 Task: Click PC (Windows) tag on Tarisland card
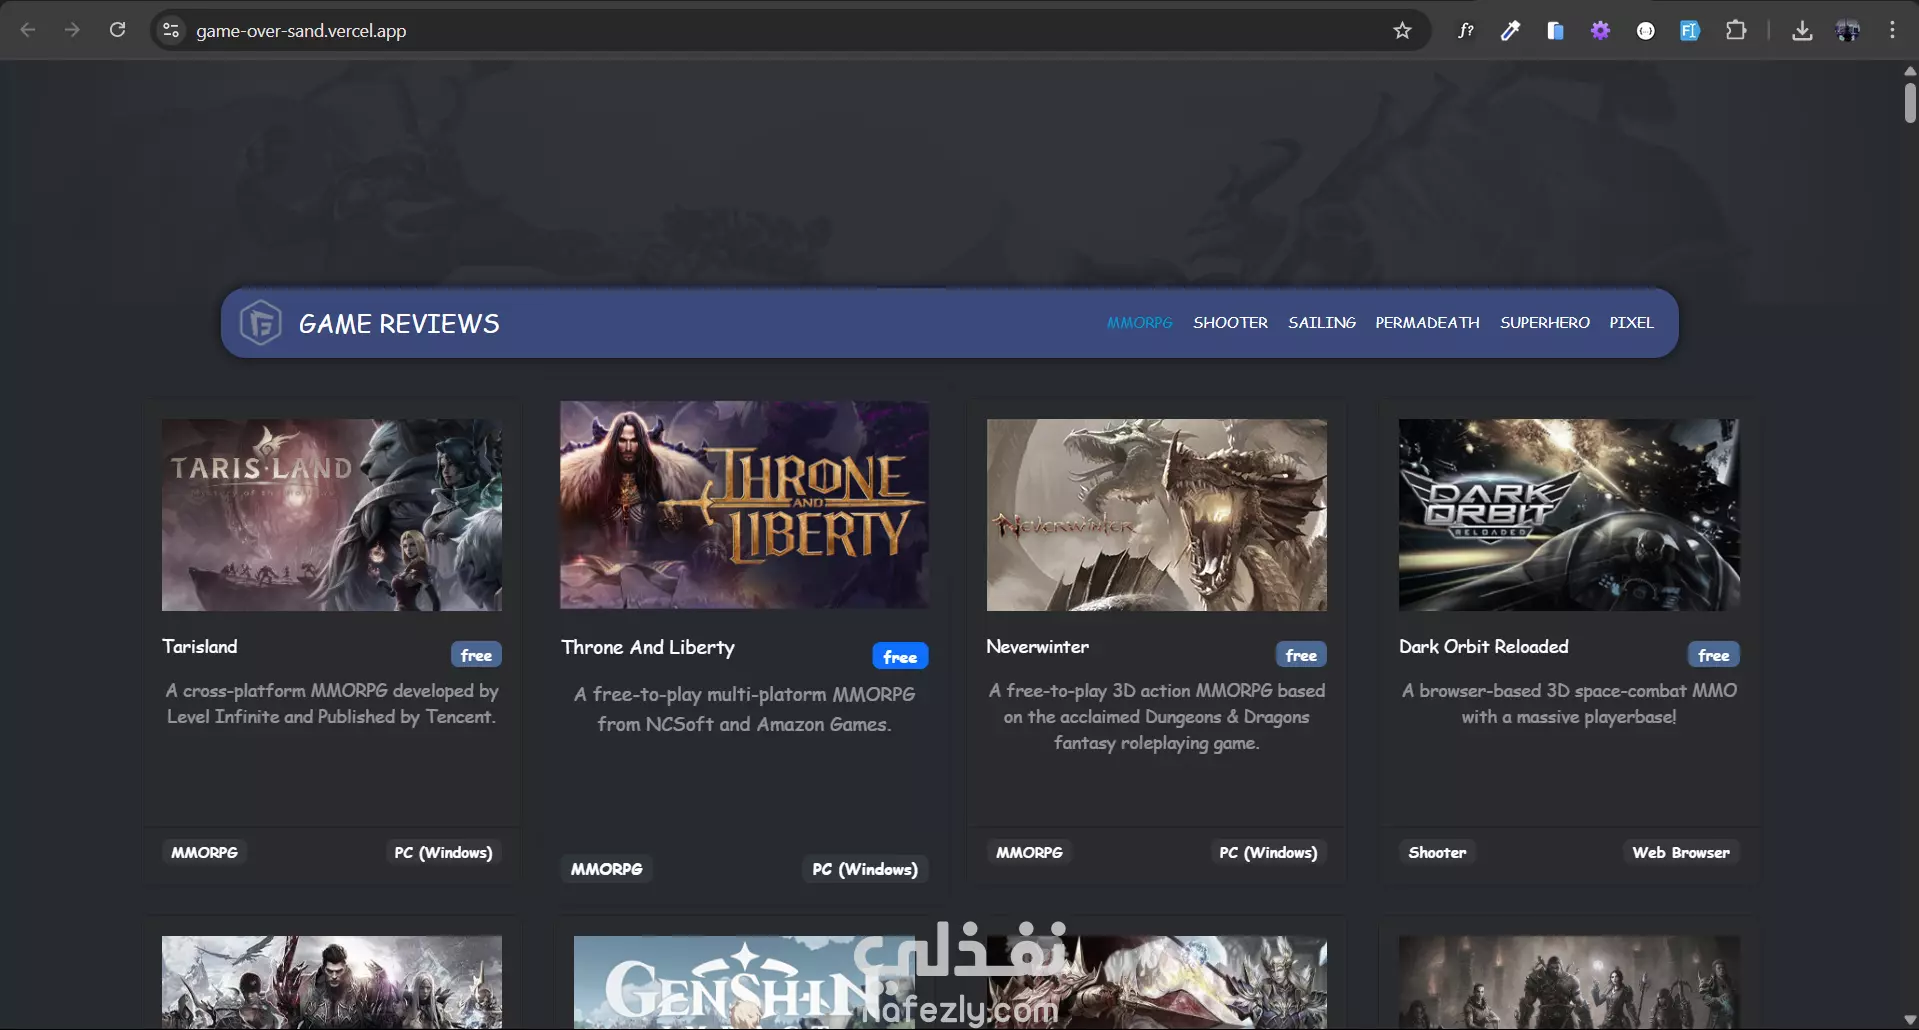(443, 852)
